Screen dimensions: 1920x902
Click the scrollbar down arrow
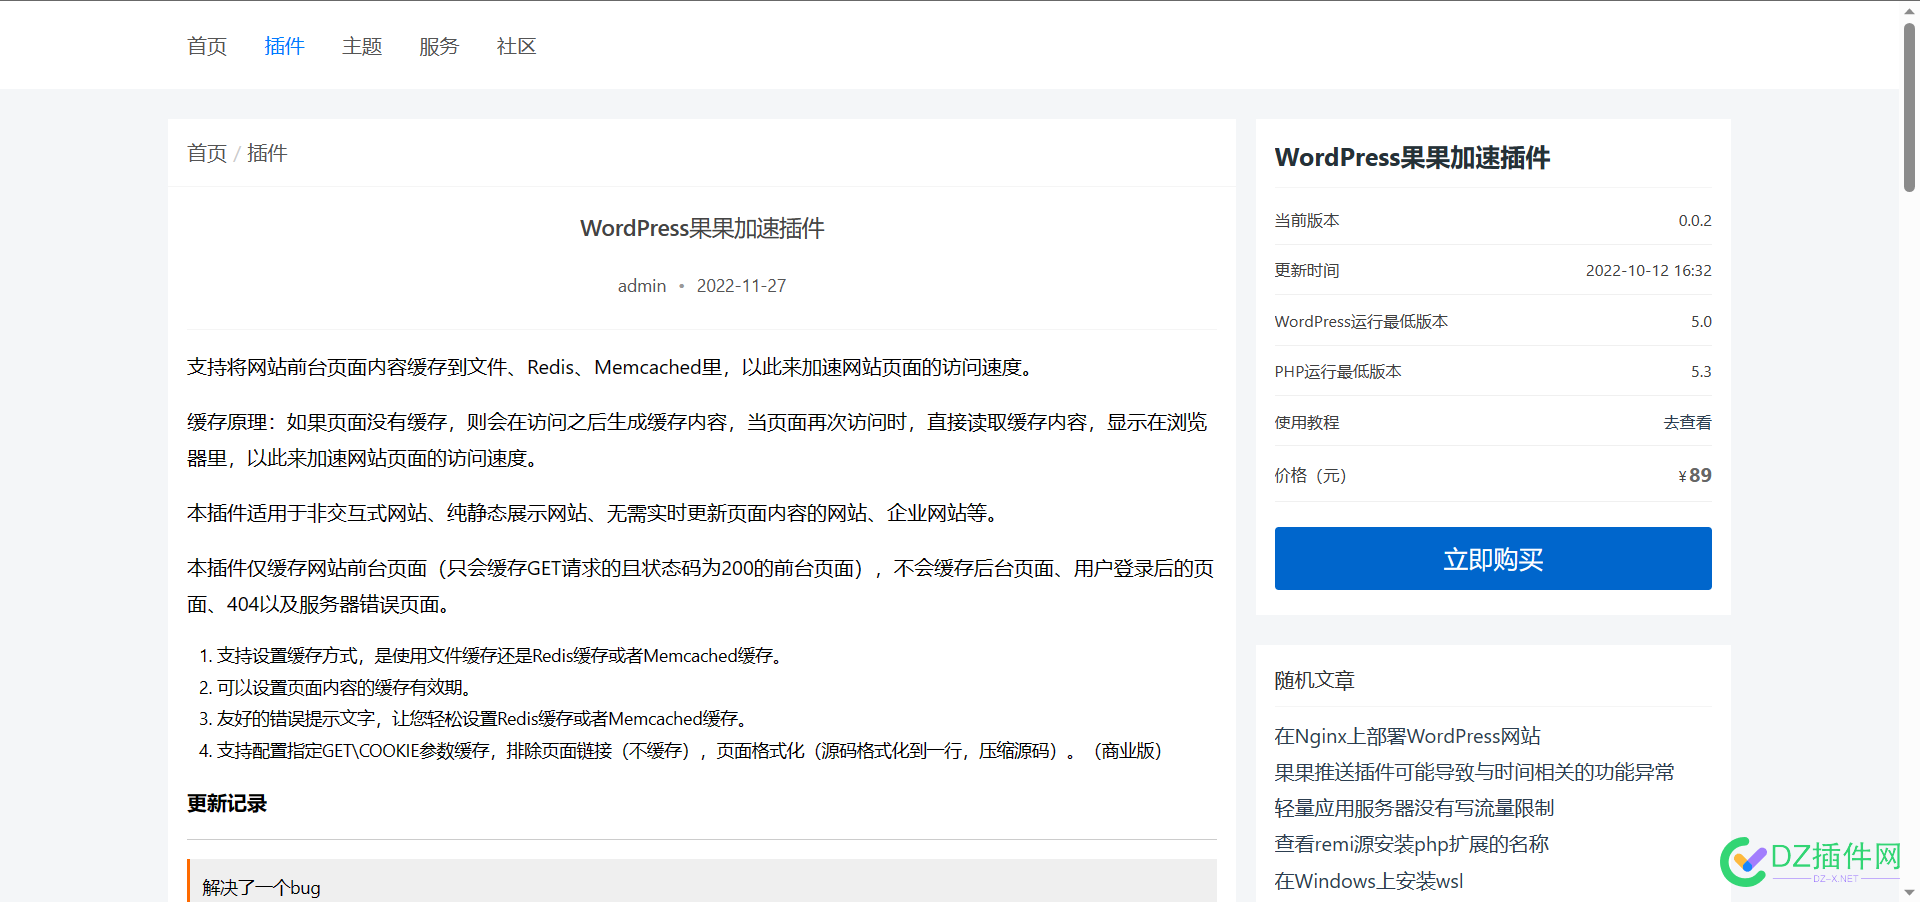(1909, 892)
